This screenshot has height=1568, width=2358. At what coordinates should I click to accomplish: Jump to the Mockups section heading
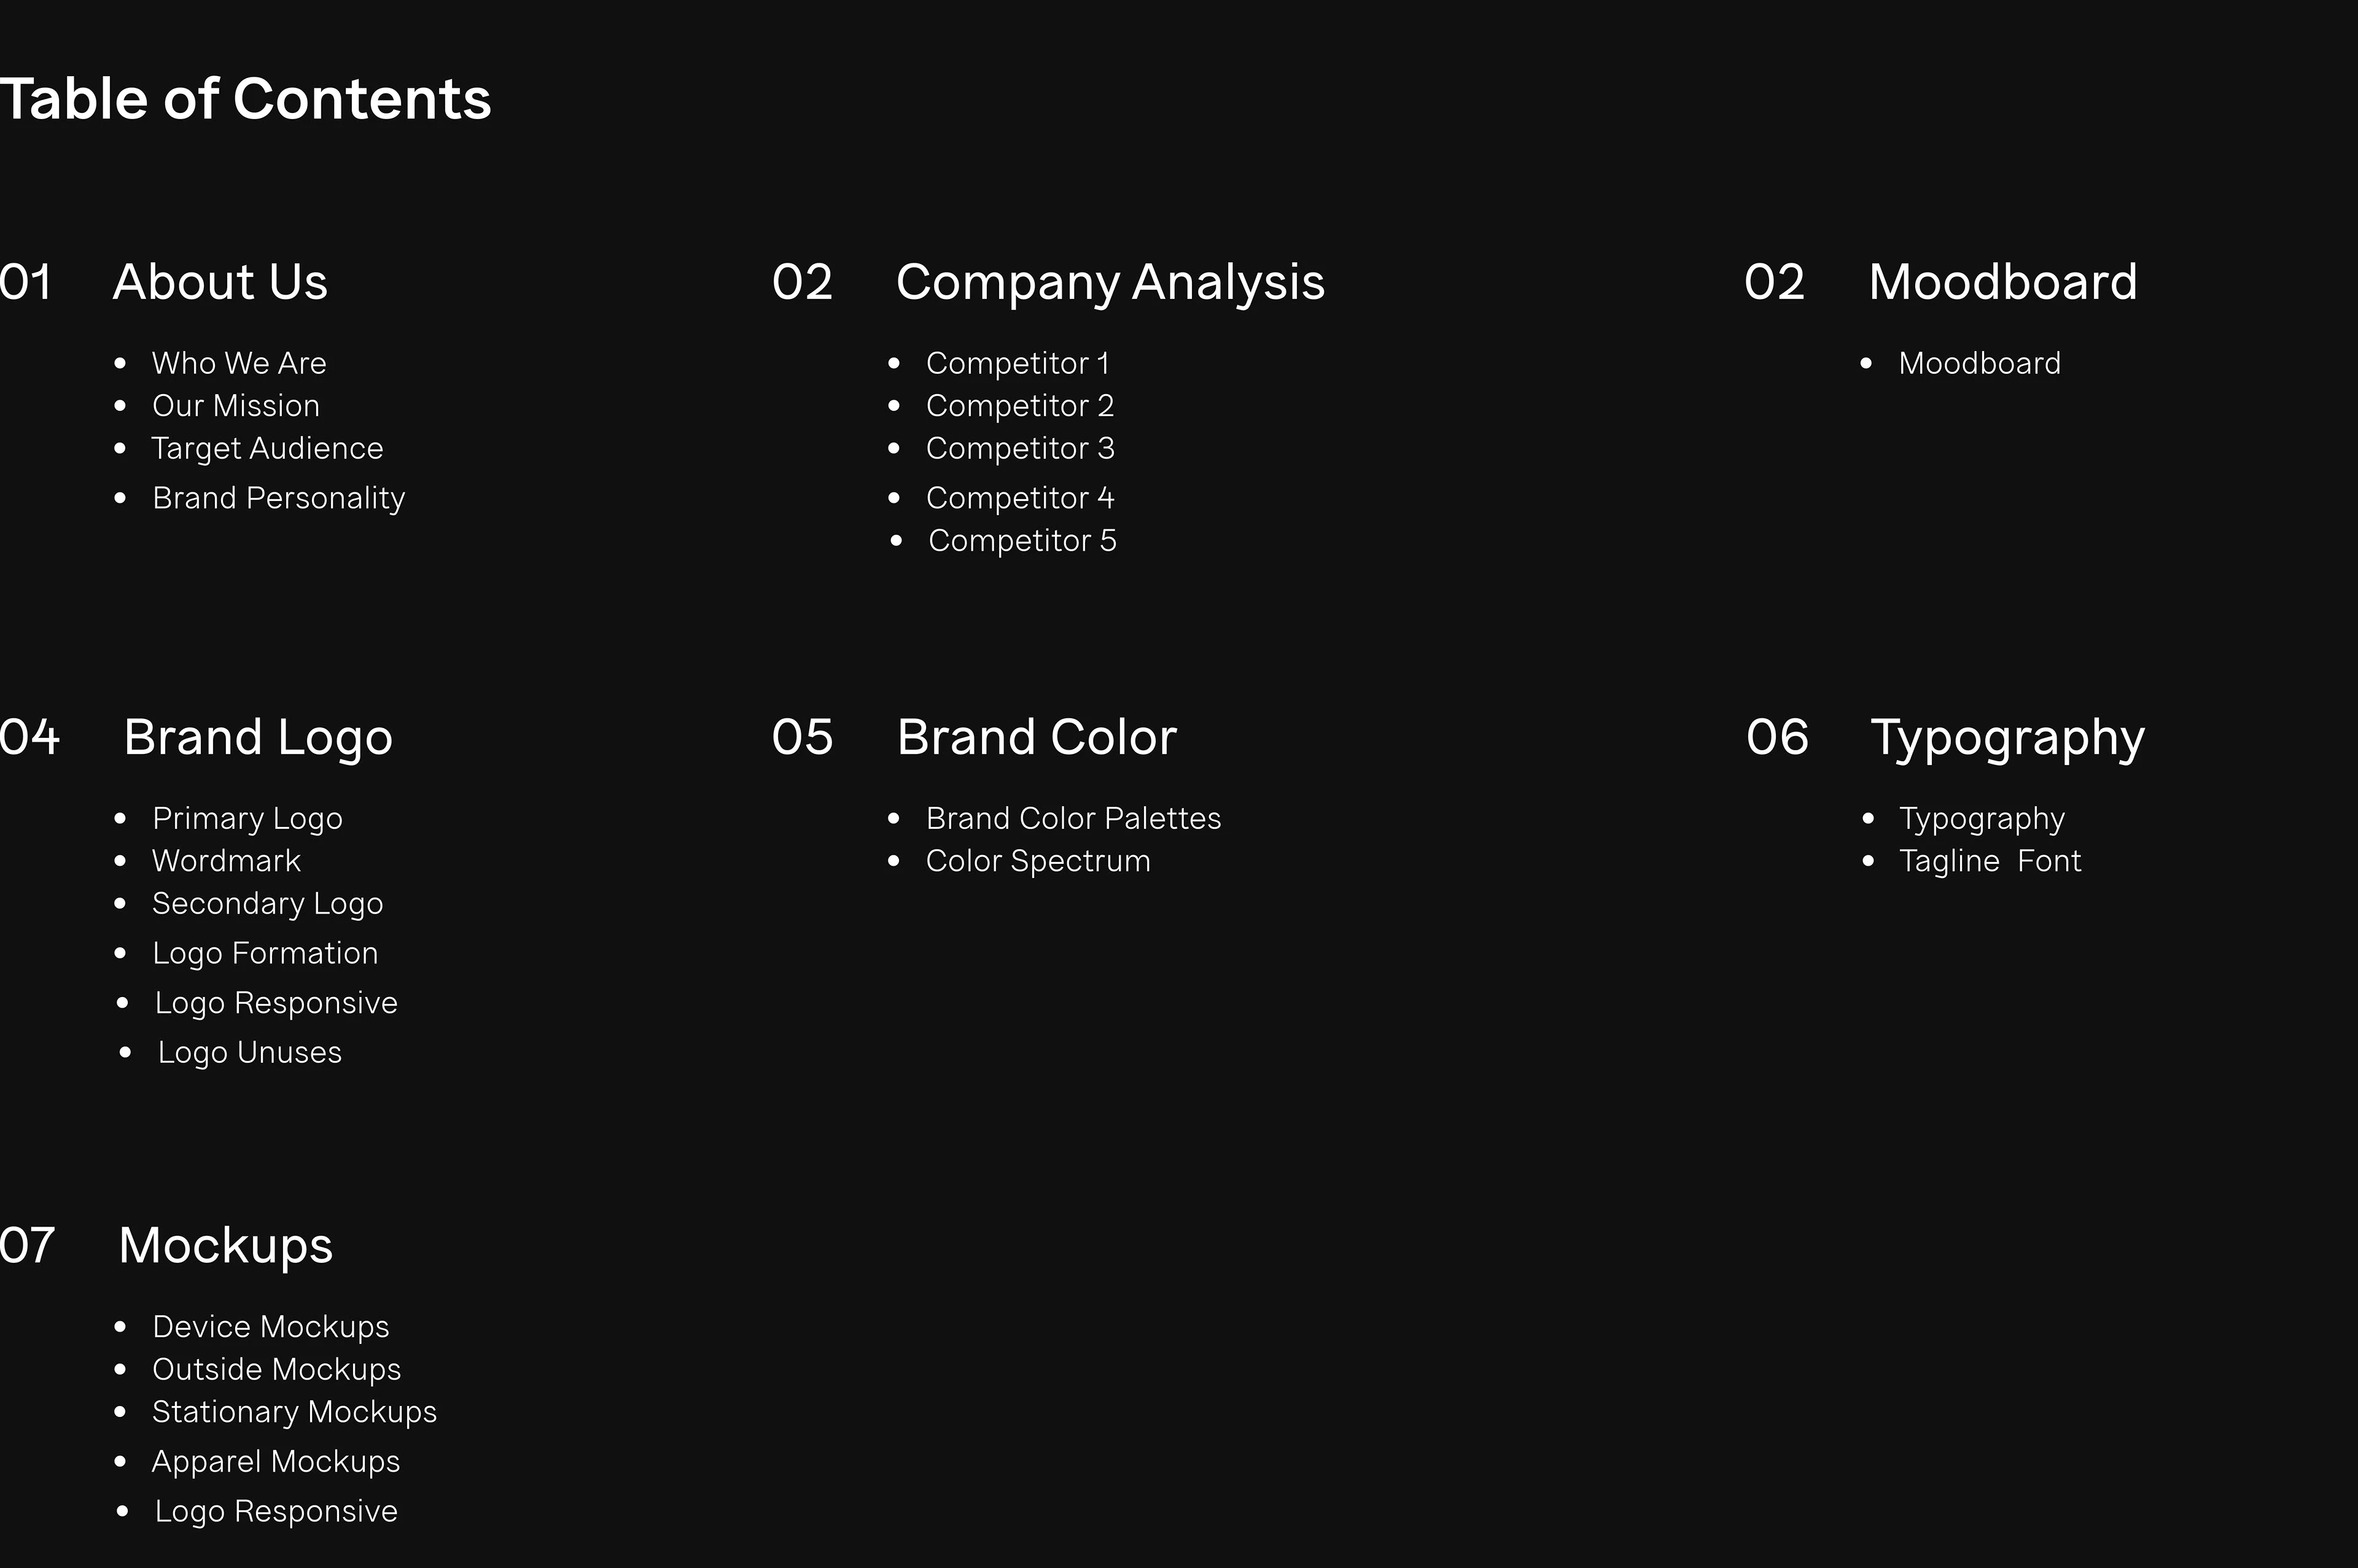coord(226,1246)
